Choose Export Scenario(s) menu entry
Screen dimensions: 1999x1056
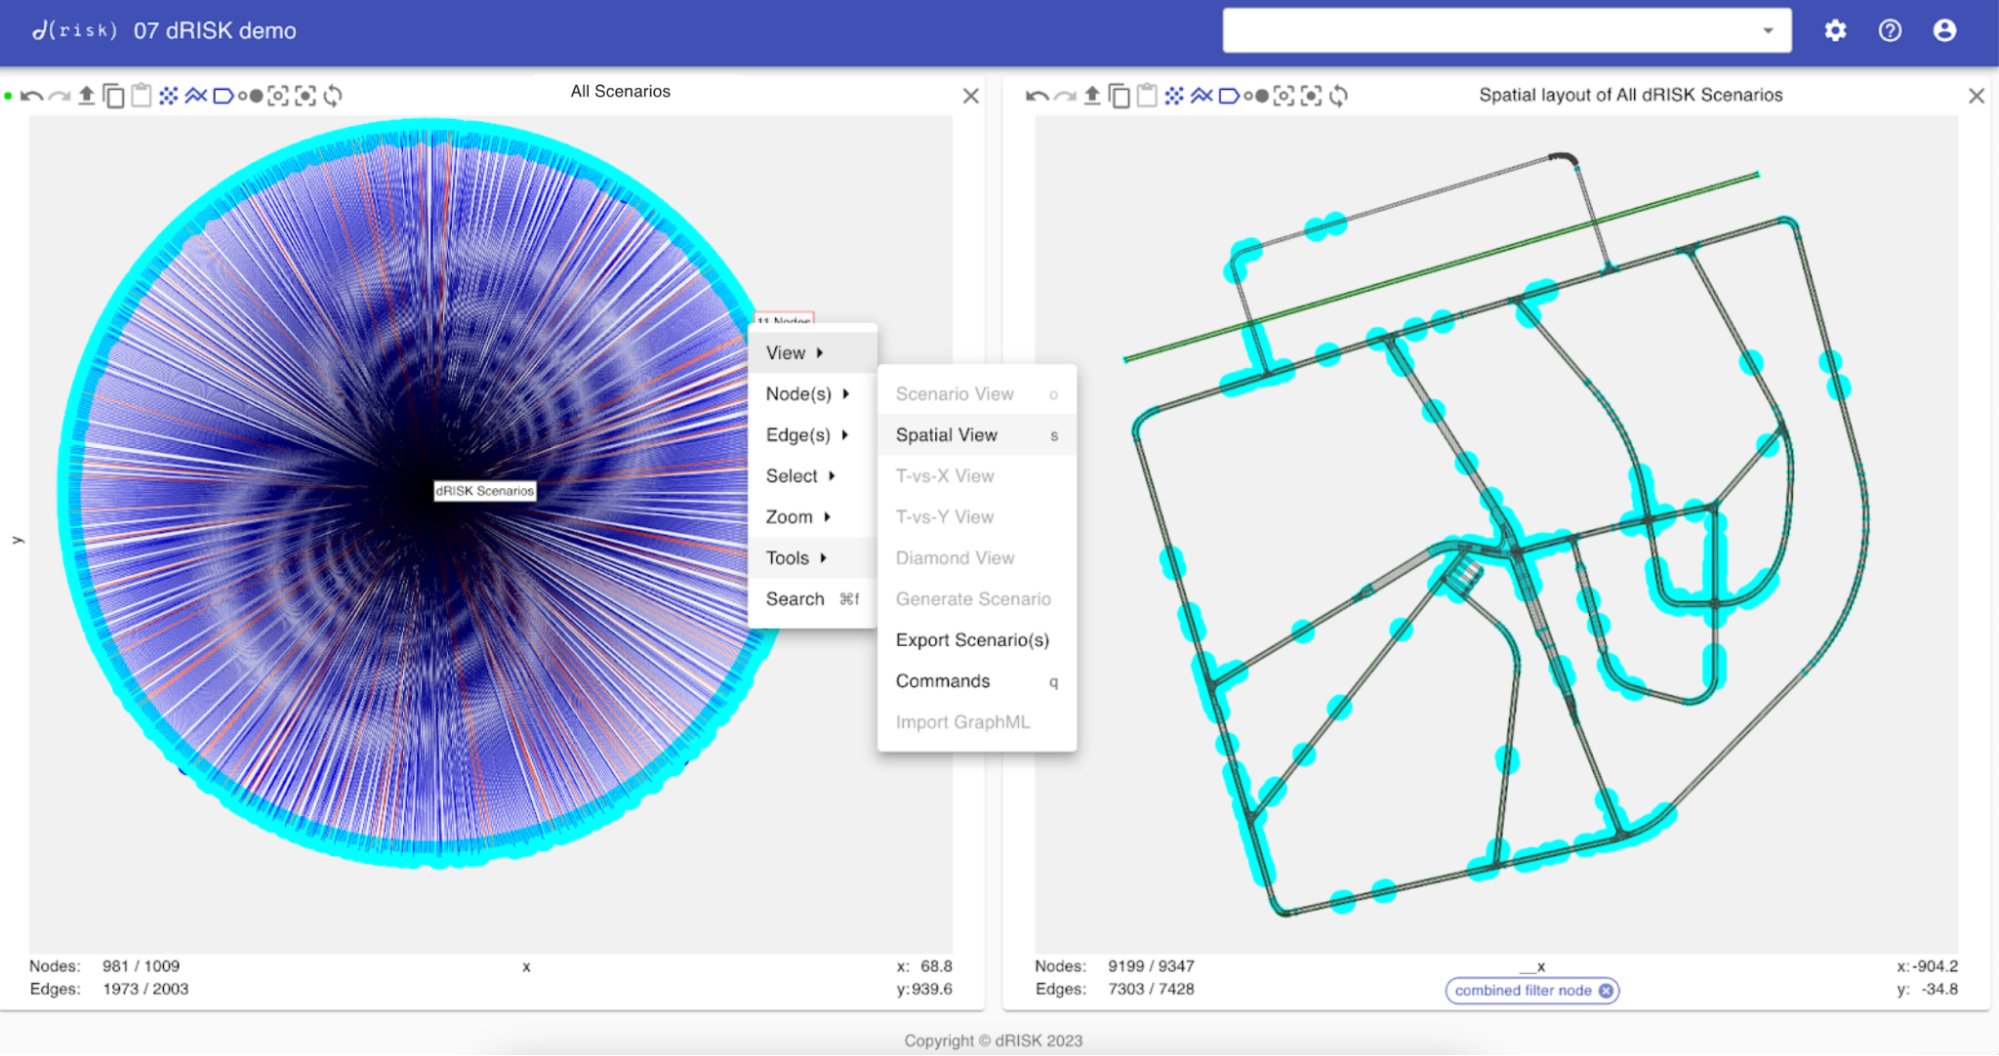tap(972, 640)
